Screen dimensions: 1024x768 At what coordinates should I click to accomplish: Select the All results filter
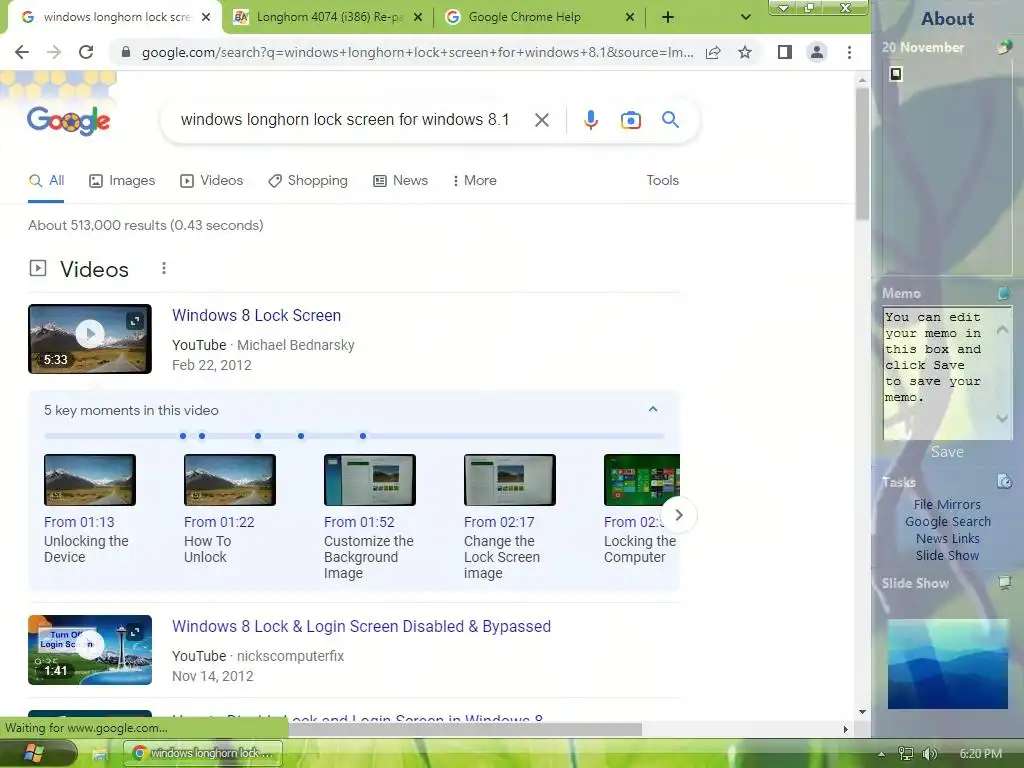coord(46,181)
